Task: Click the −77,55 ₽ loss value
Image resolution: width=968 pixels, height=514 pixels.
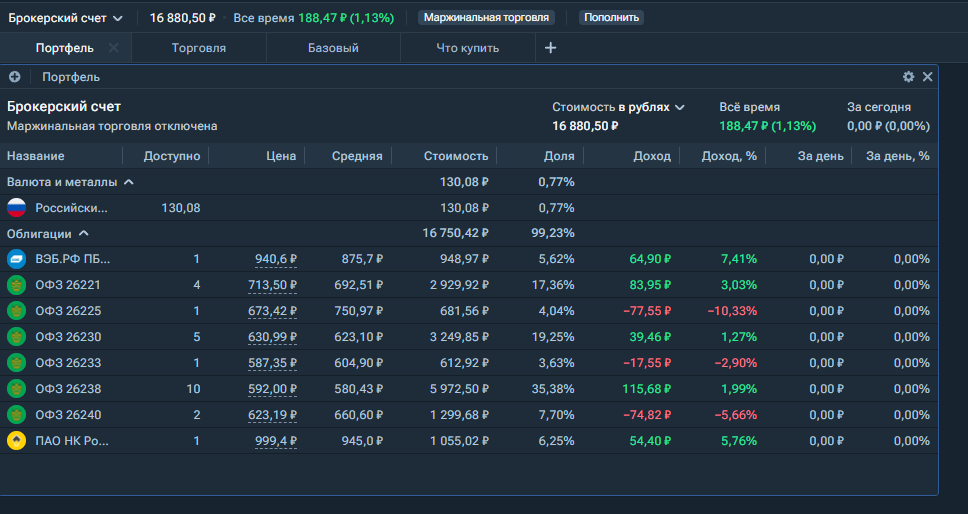Action: pos(647,311)
